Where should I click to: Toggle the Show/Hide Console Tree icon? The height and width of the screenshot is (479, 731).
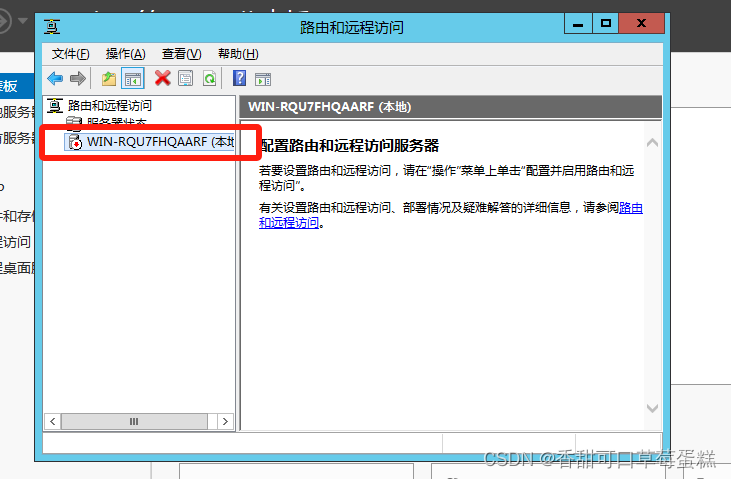(x=133, y=78)
